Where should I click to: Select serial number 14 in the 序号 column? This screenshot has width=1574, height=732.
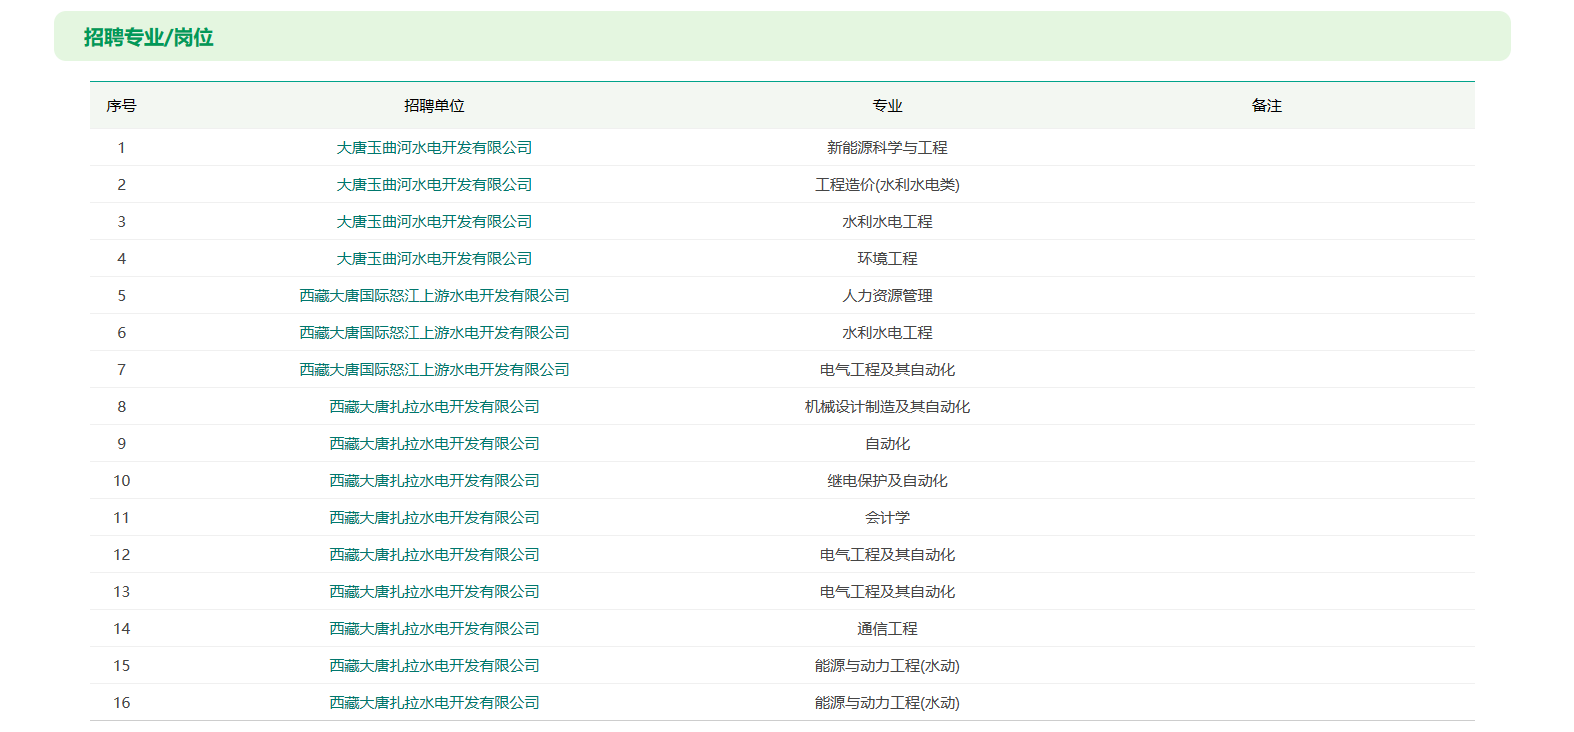[121, 629]
